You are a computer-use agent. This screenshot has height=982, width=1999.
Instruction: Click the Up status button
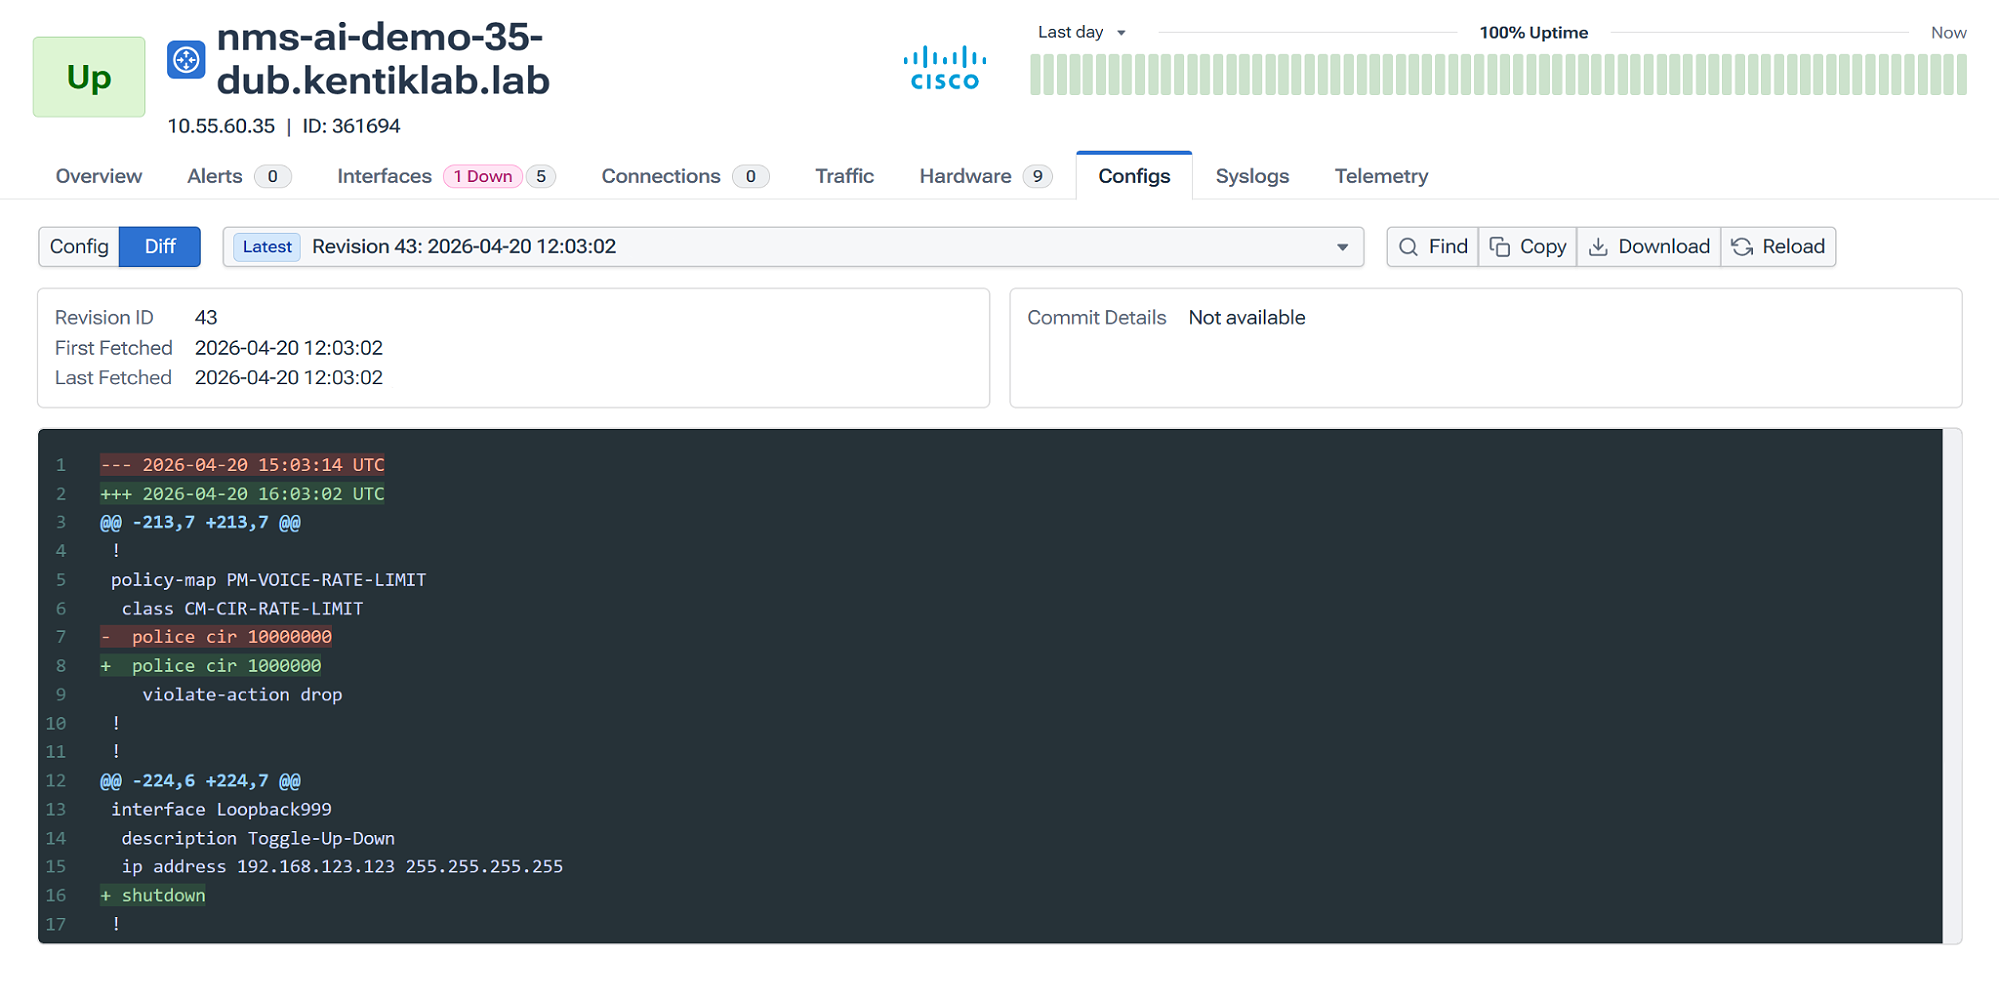tap(88, 77)
